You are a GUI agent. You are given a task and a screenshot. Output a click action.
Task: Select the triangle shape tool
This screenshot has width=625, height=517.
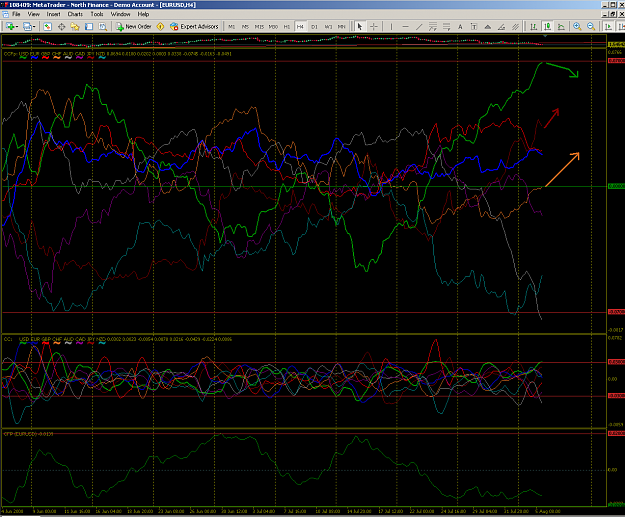tap(487, 26)
